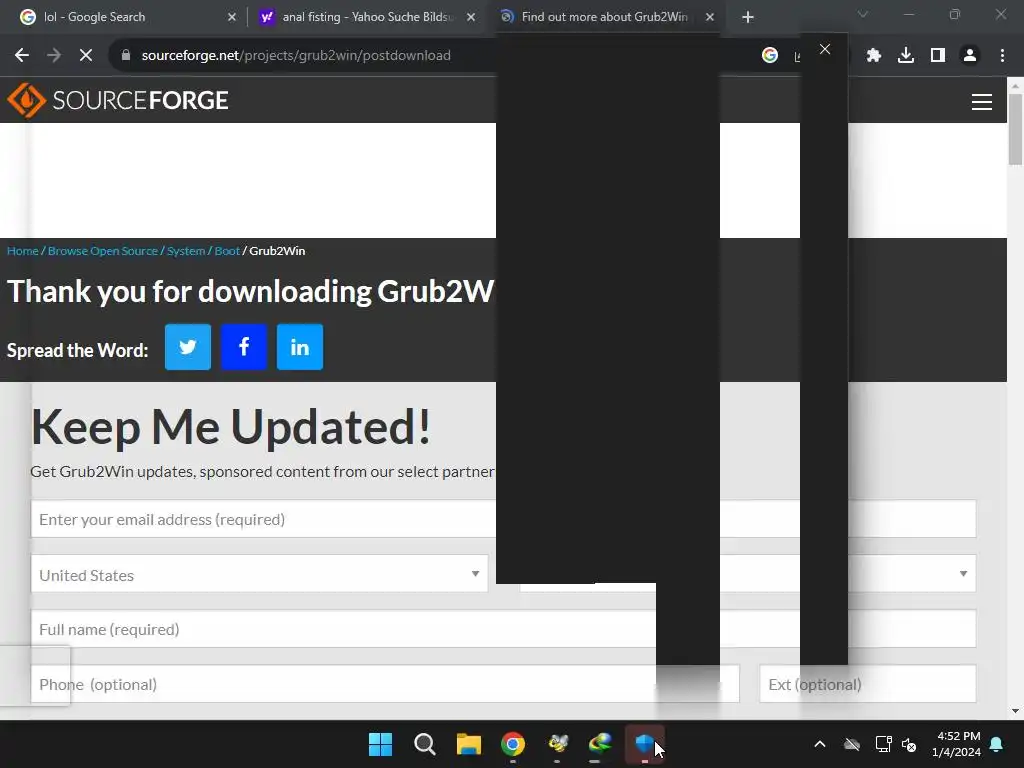This screenshot has width=1024, height=768.
Task: View site info via lock icon
Action: 126,56
